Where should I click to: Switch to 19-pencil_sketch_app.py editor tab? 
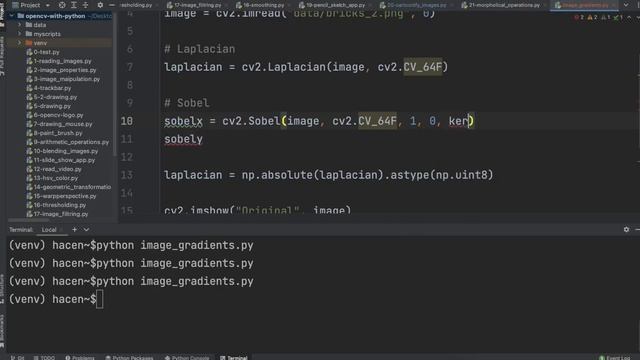point(332,5)
